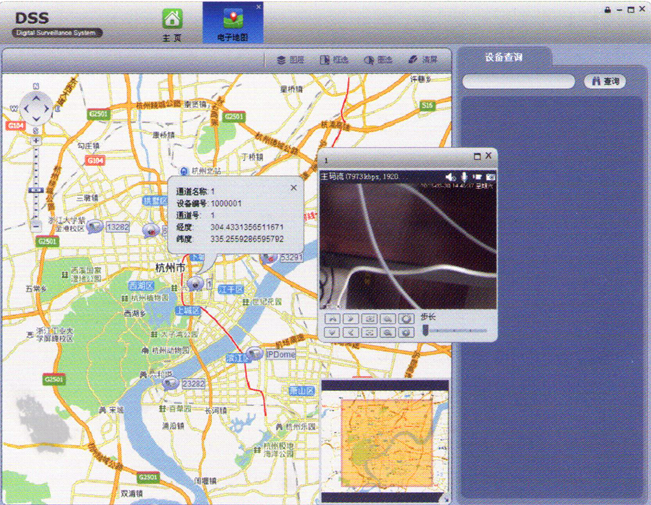Click the bottom-row PTZ iris ring button
The image size is (651, 505).
coord(406,332)
